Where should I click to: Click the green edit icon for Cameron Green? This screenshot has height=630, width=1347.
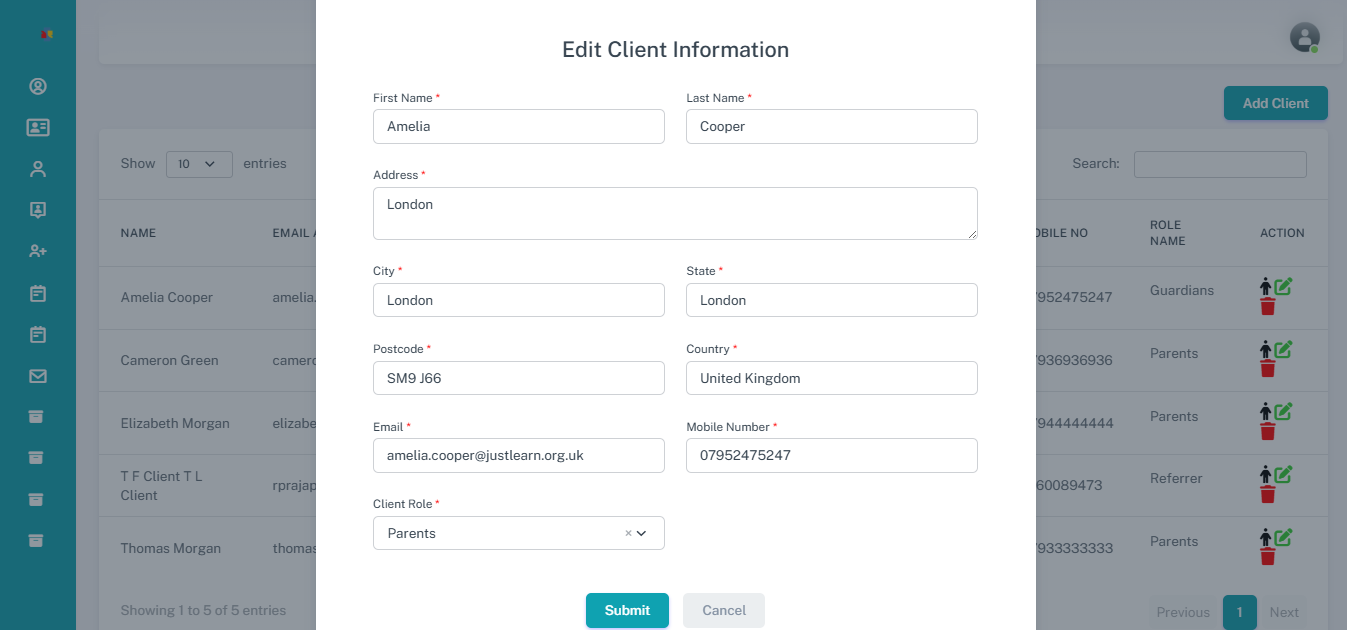click(1283, 349)
